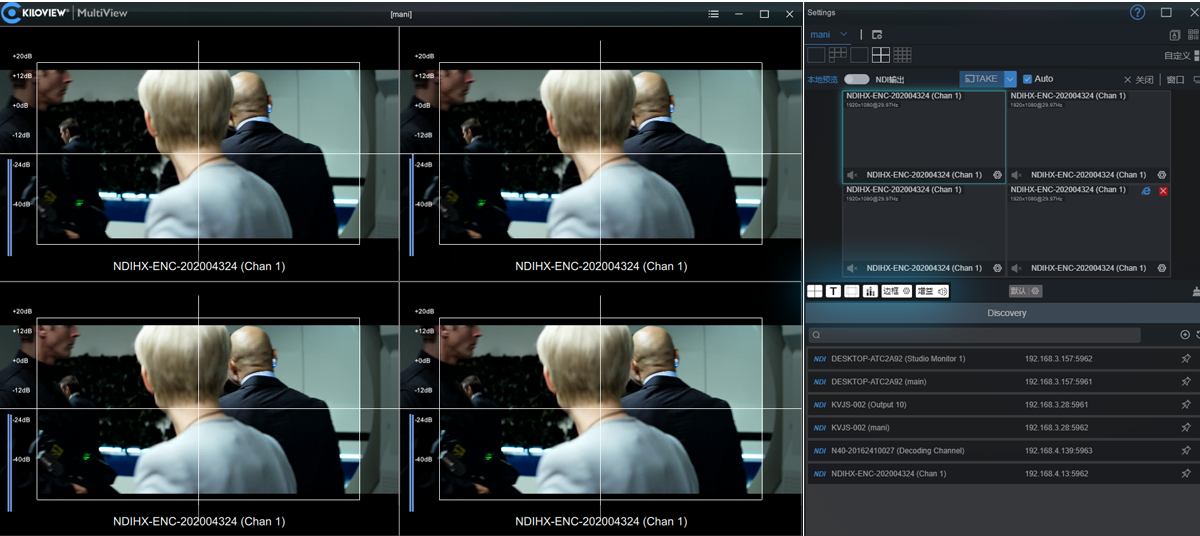Open the MultiView hamburger menu icon
The height and width of the screenshot is (536, 1200).
coord(713,14)
